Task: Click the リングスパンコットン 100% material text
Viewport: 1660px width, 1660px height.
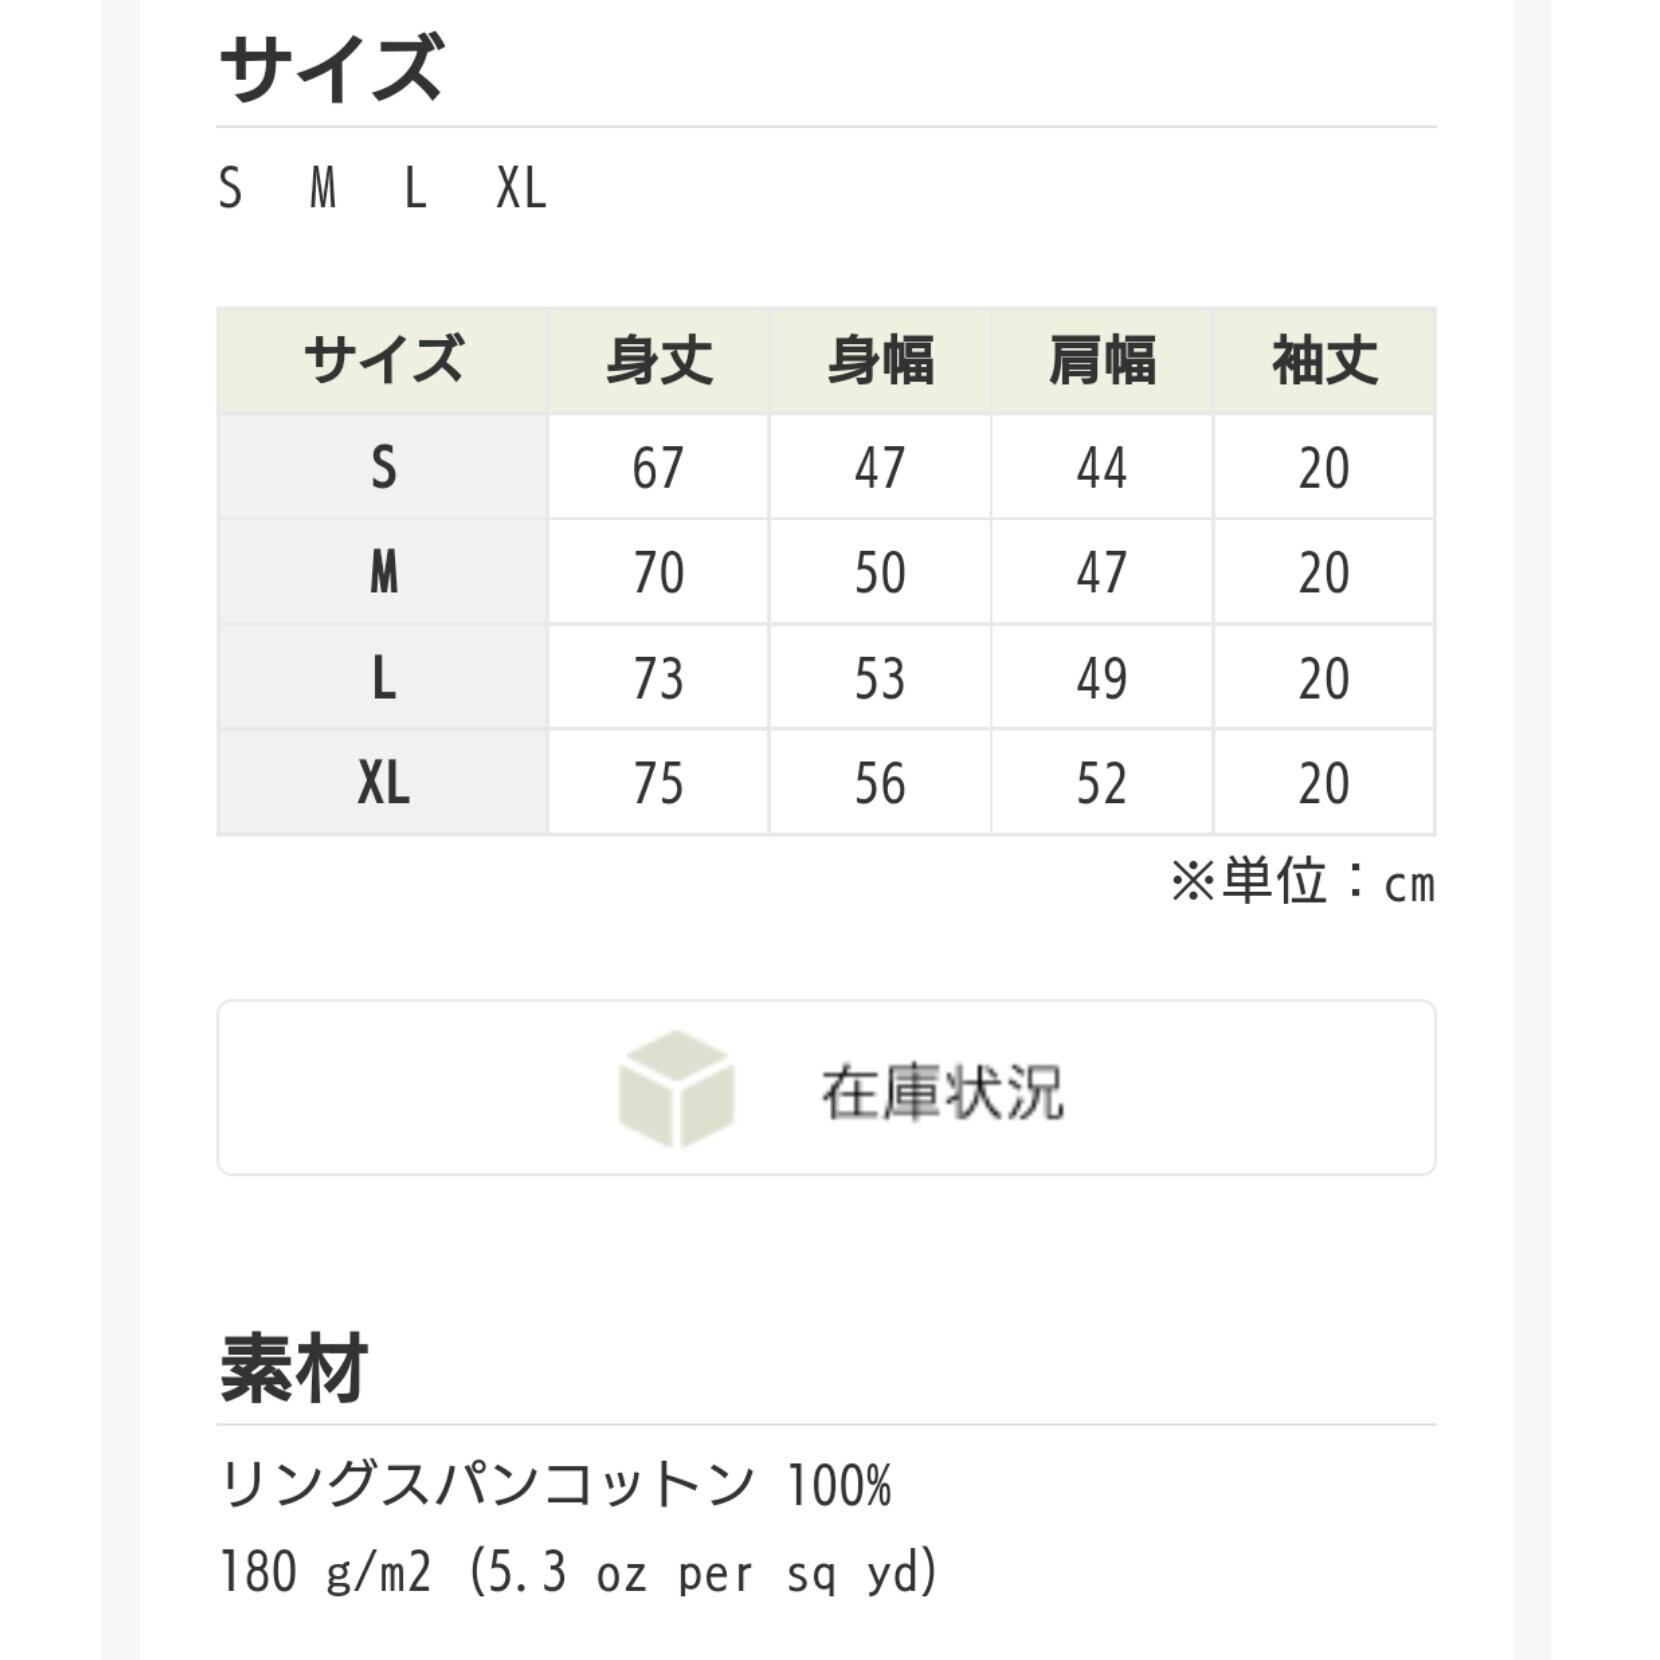Action: point(555,1485)
